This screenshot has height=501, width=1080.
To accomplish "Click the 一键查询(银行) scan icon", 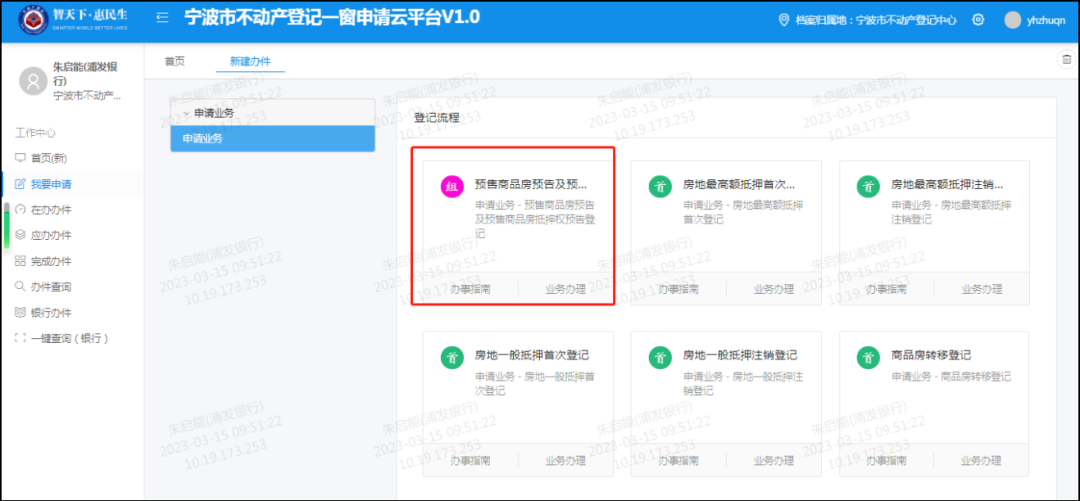I will [20, 338].
